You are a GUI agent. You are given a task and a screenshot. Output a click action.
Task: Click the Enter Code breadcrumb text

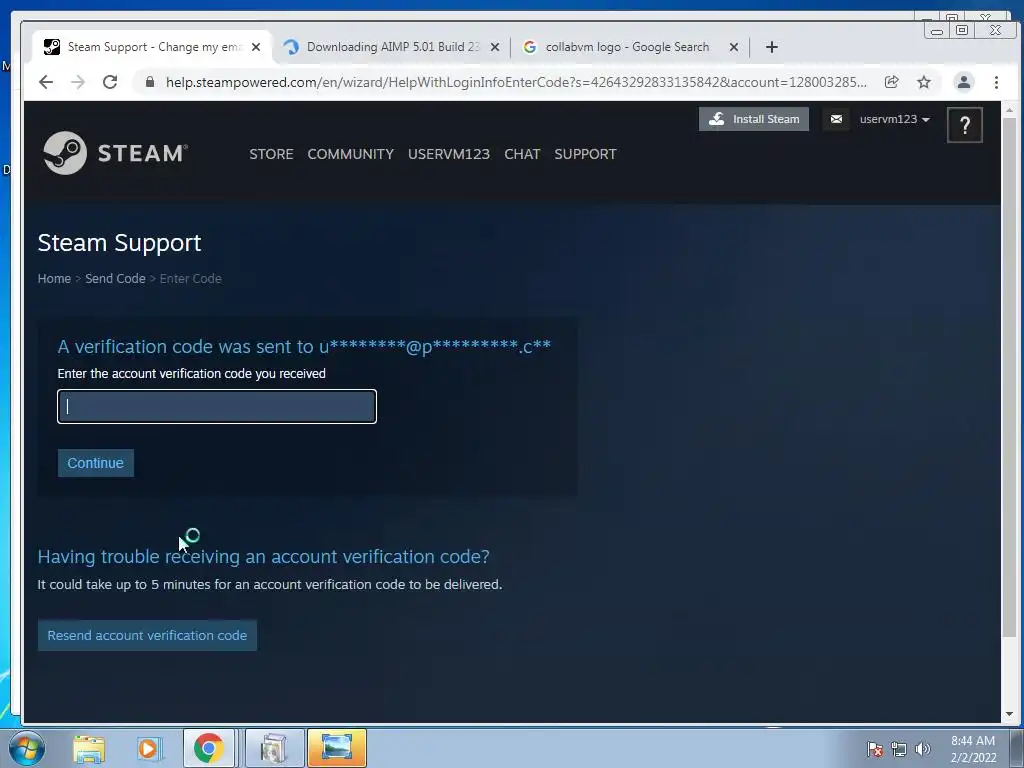click(x=191, y=278)
